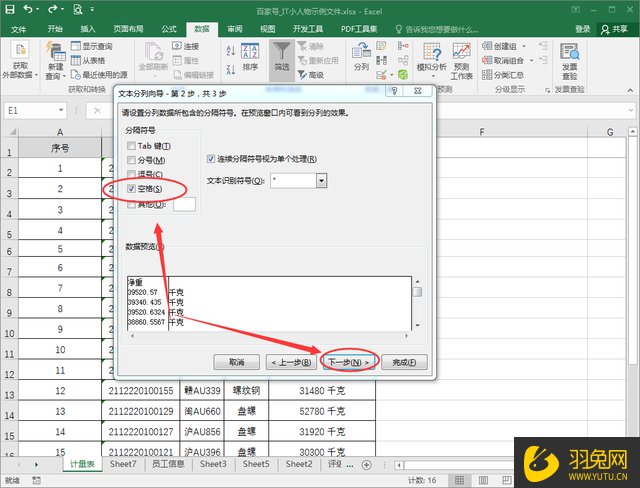Check the 其他 other delimiter checkbox
This screenshot has width=640, height=488.
tap(131, 204)
